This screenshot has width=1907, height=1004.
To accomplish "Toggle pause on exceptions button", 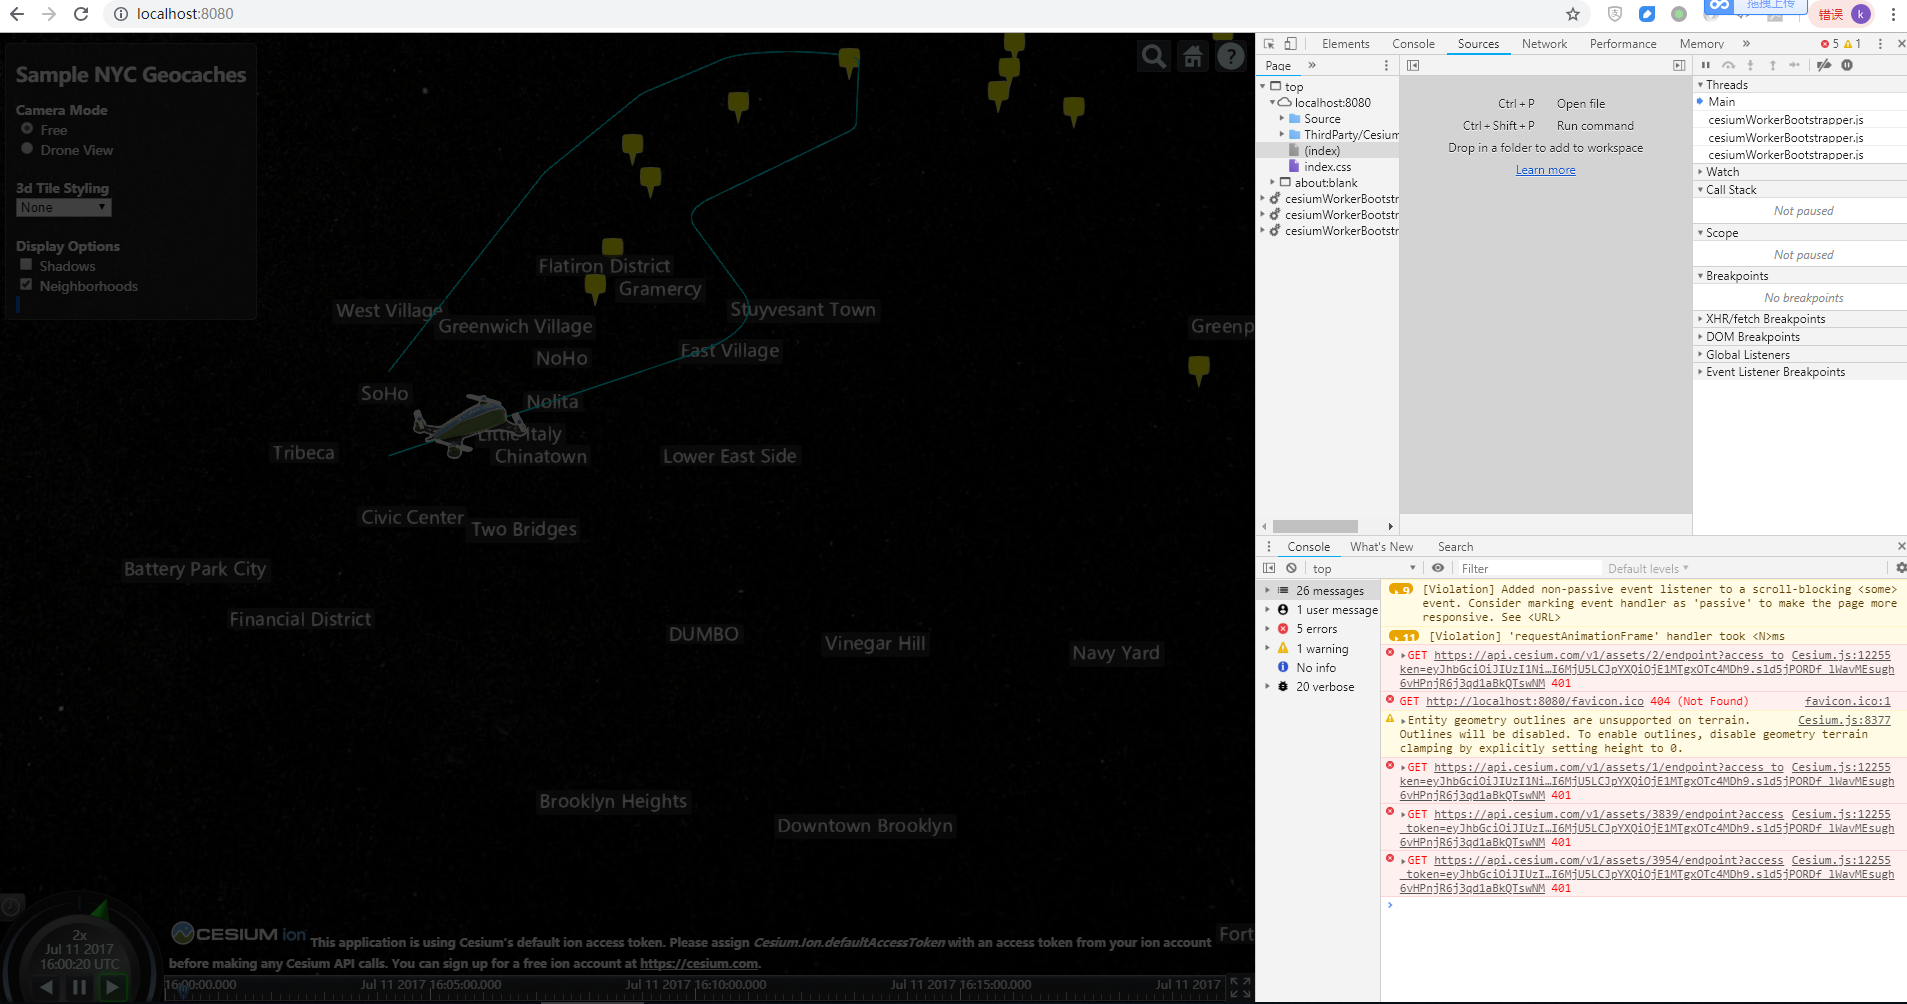I will pyautogui.click(x=1847, y=65).
